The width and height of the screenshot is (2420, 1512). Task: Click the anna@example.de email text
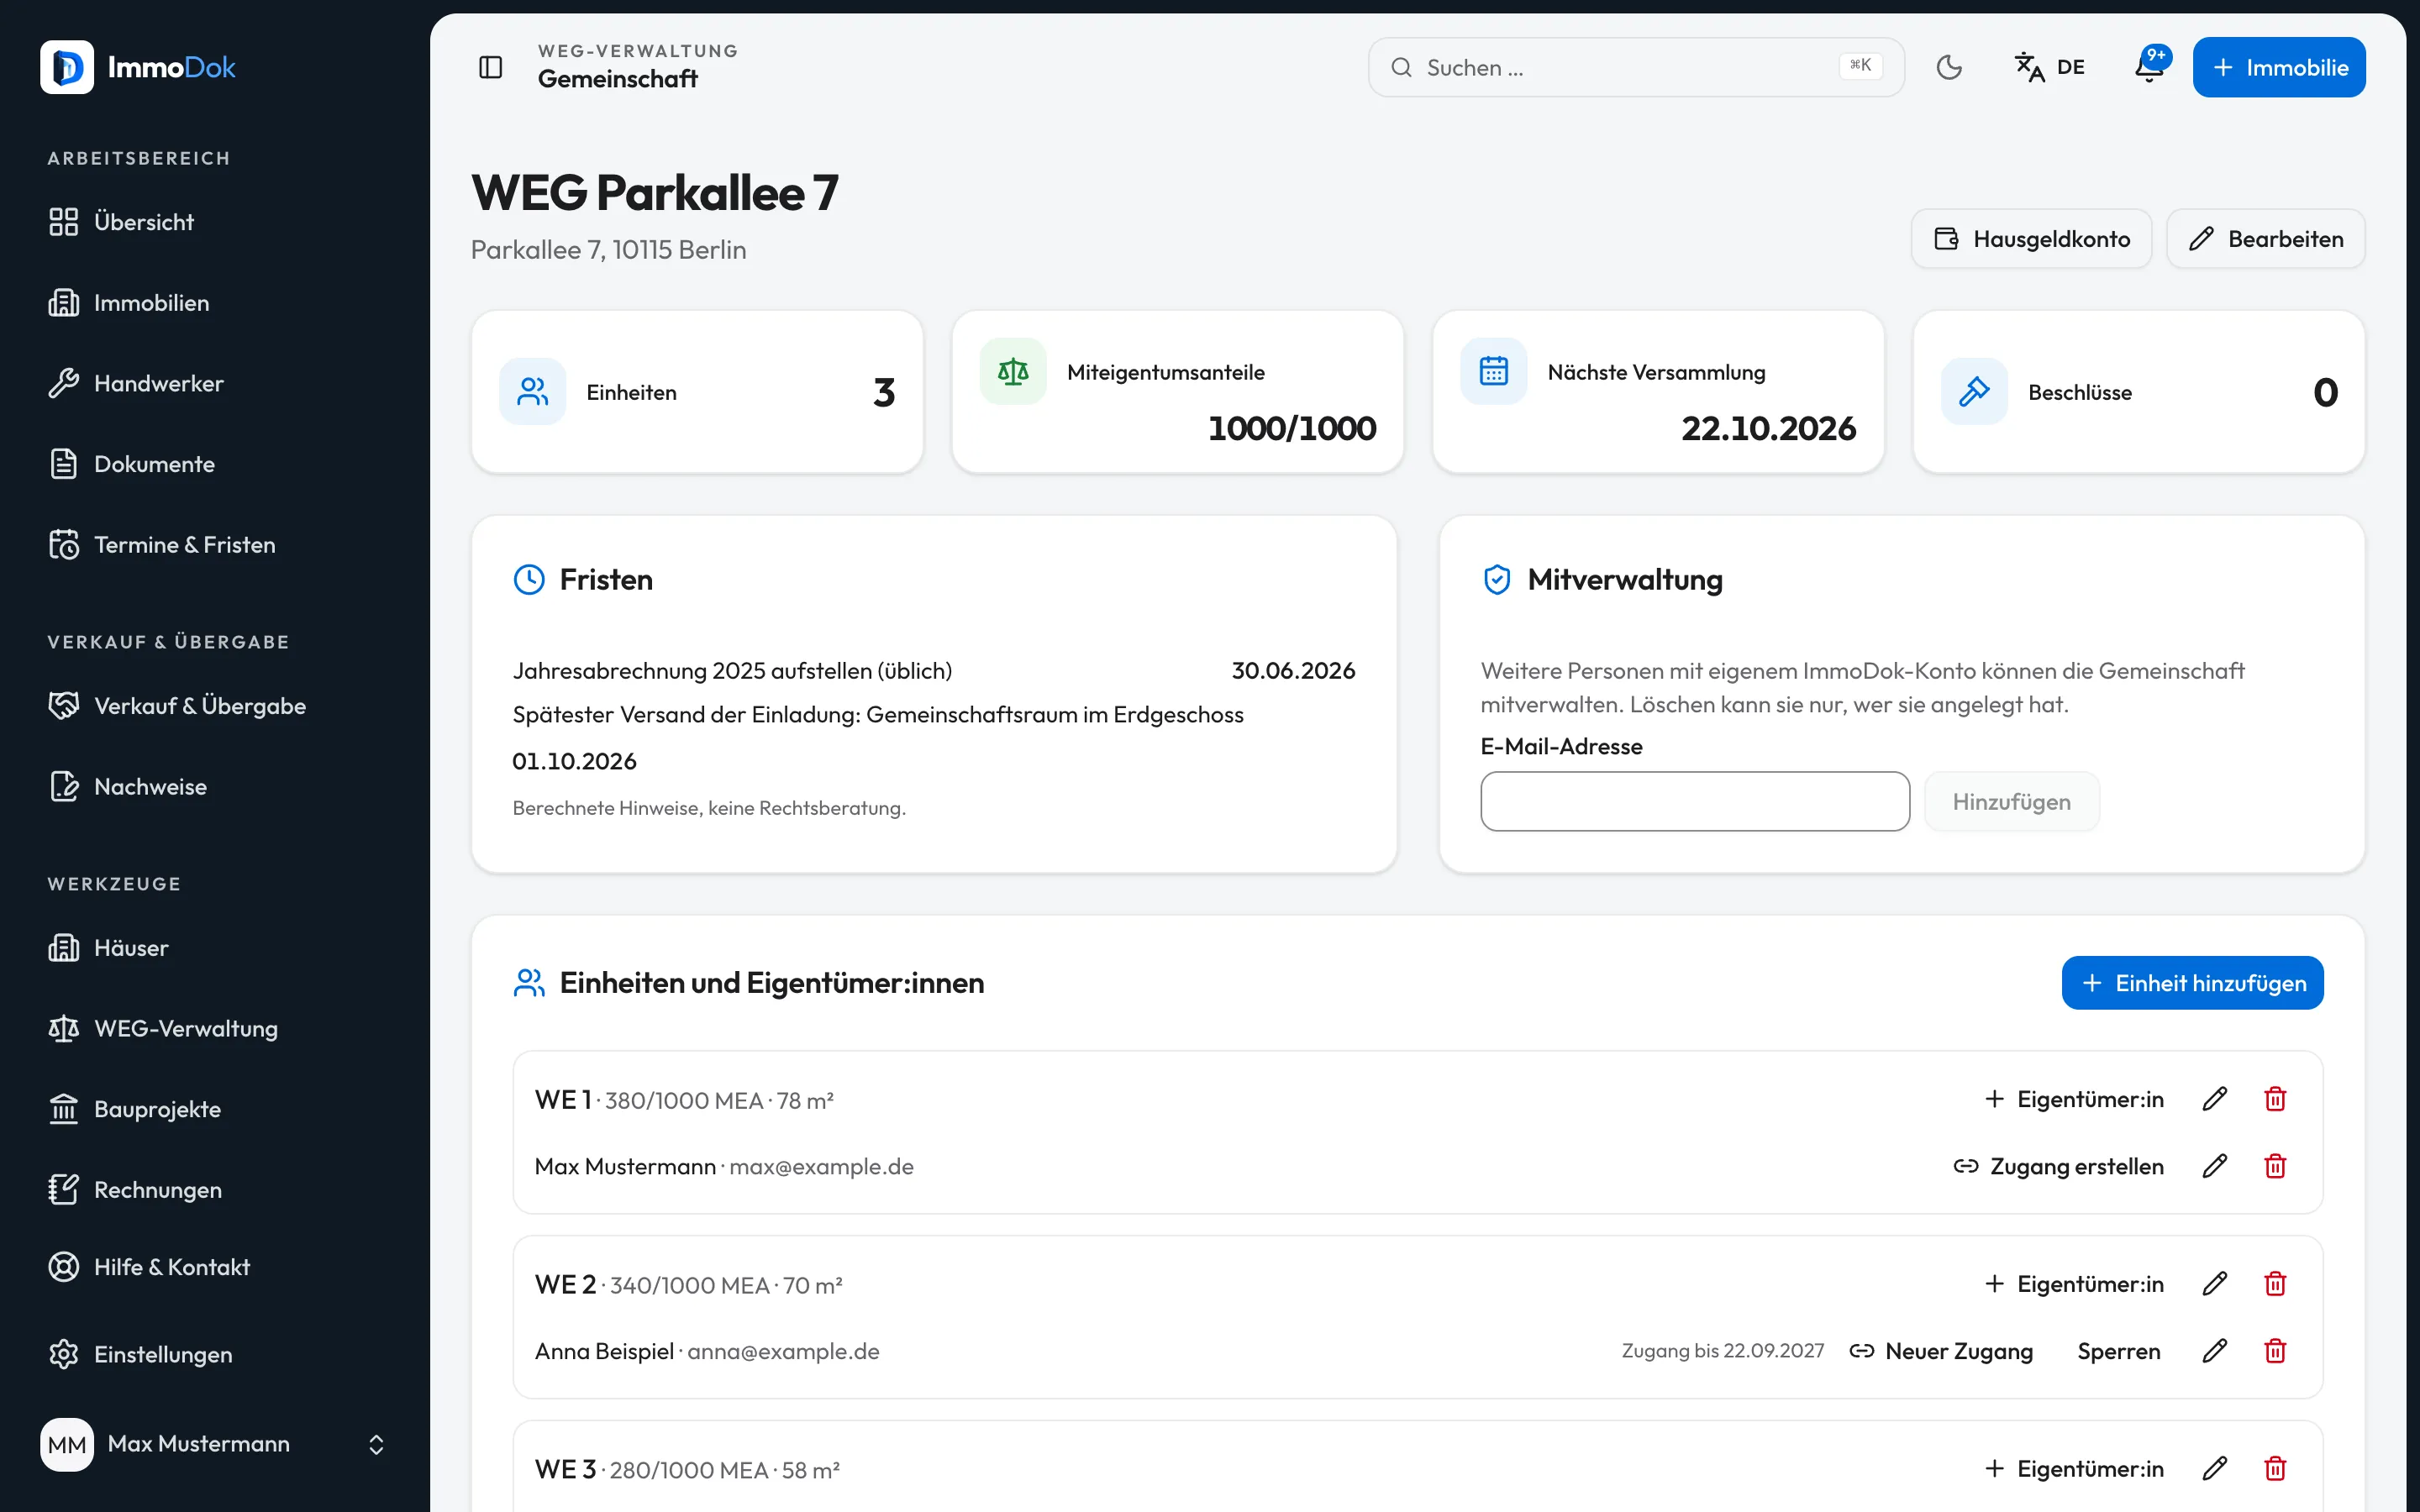coord(783,1352)
